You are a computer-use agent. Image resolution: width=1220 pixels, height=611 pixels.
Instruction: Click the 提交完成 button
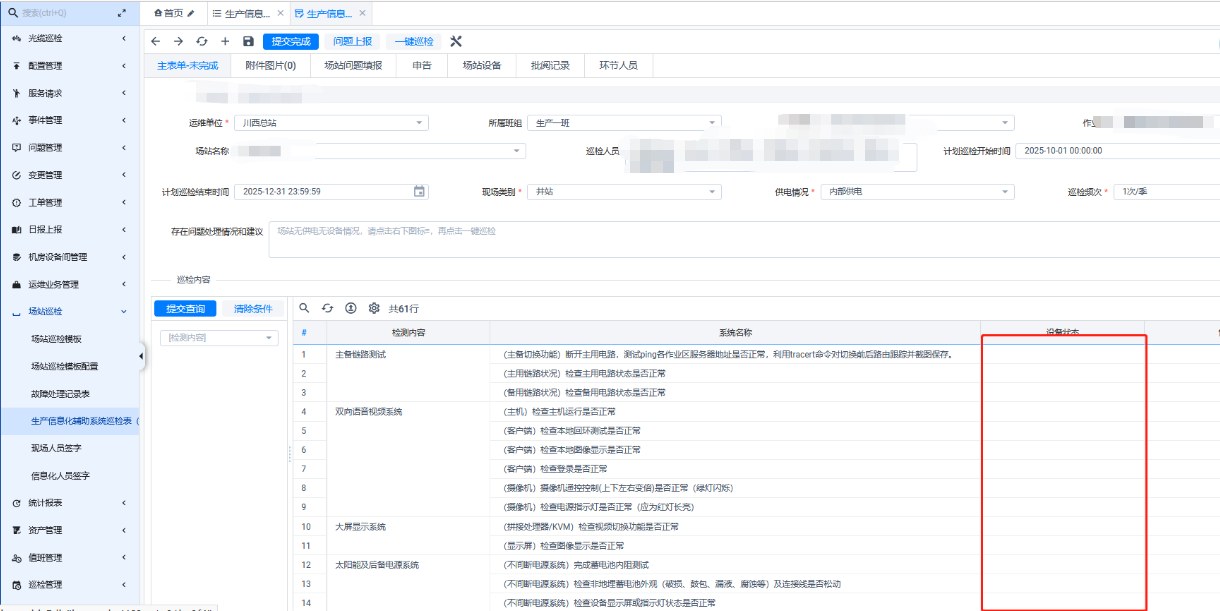(290, 41)
